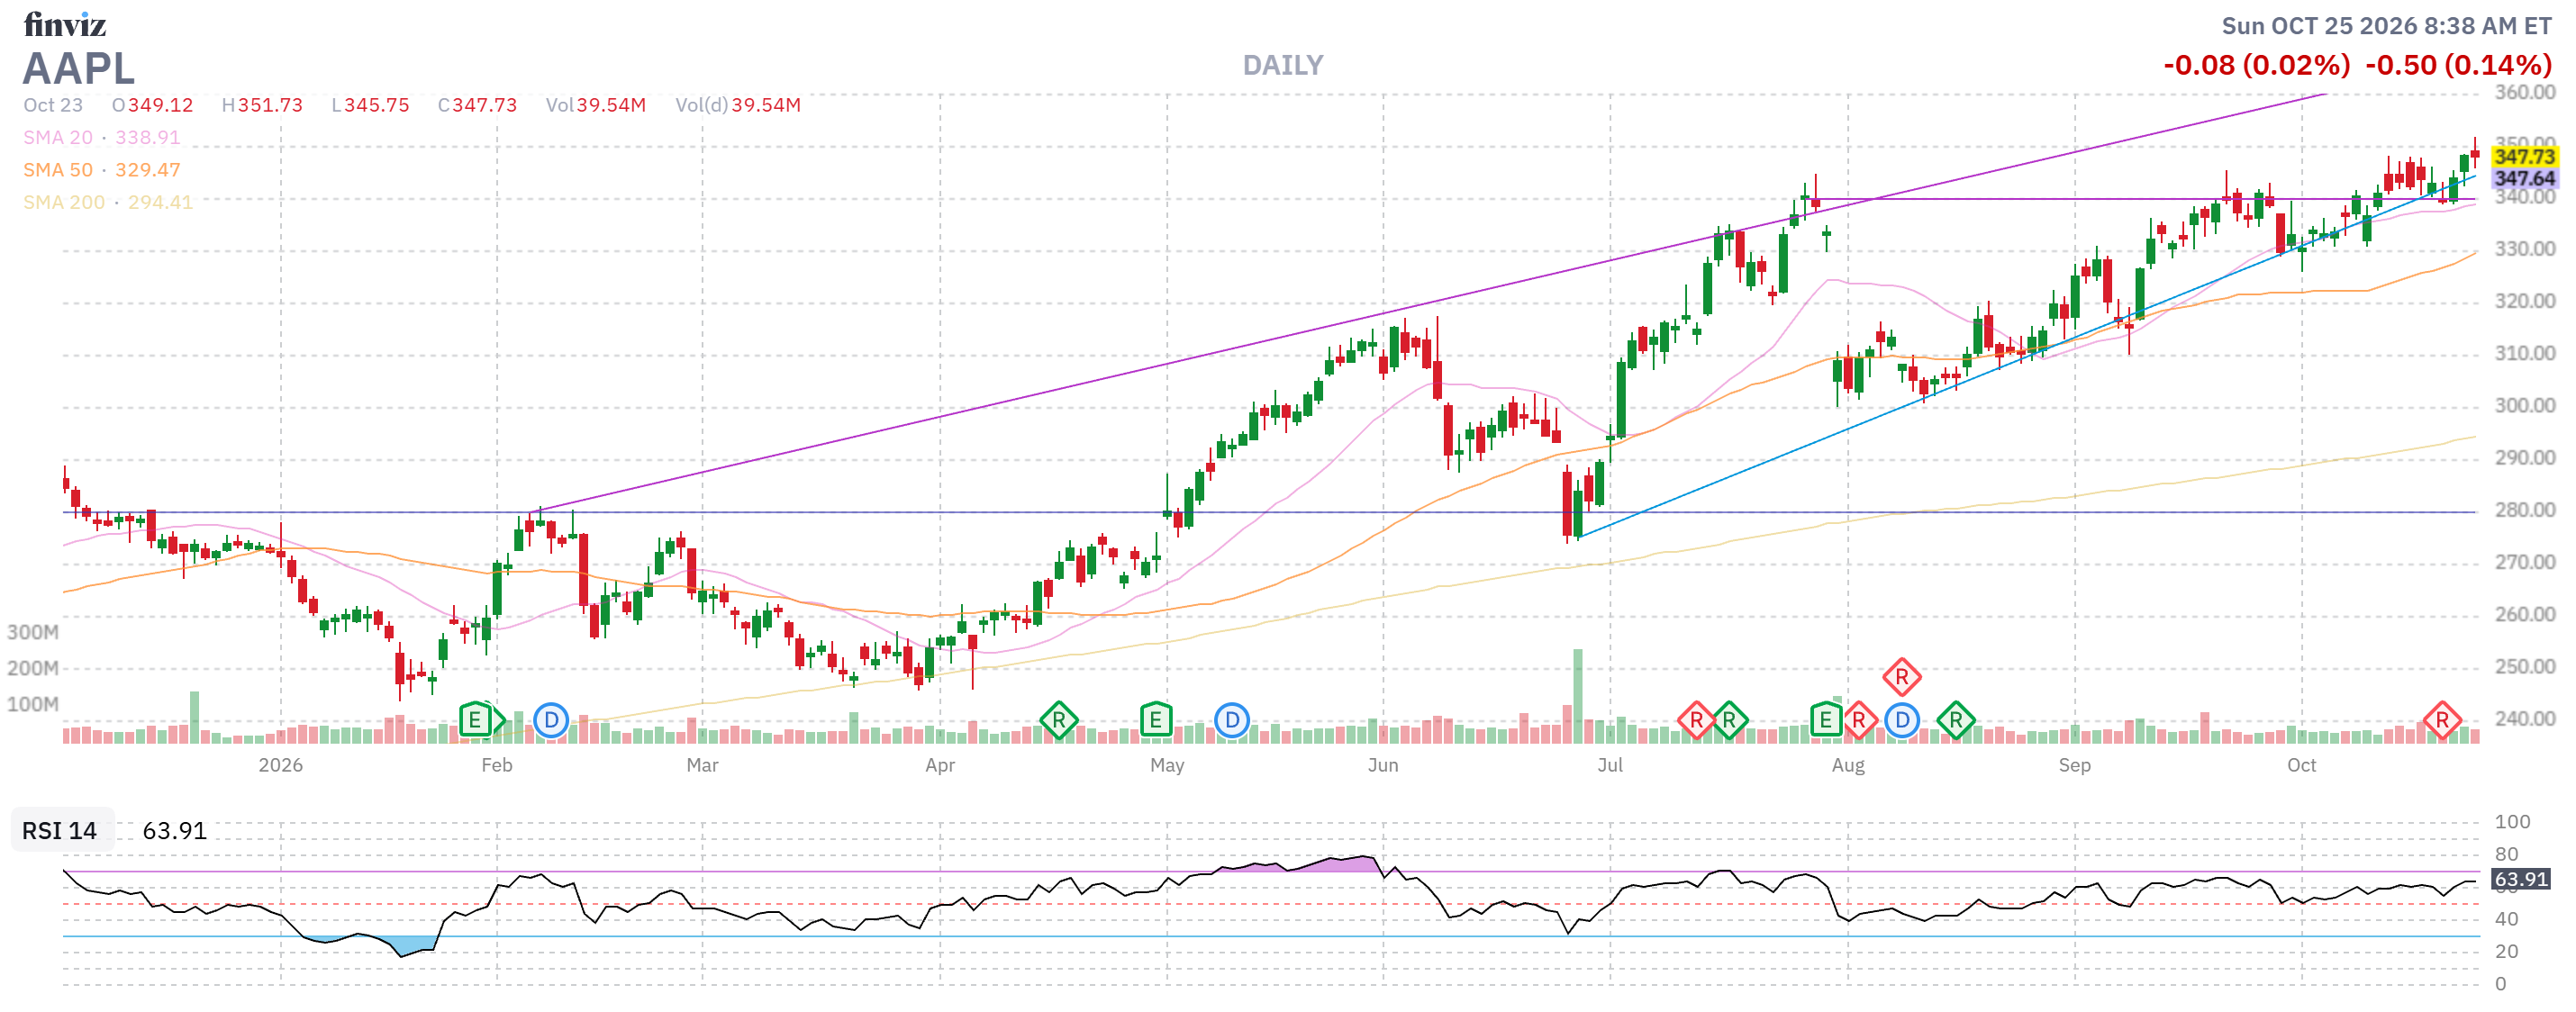The image size is (2576, 1012).
Task: Click the yellow 347.73 last price tag
Action: (x=2524, y=156)
